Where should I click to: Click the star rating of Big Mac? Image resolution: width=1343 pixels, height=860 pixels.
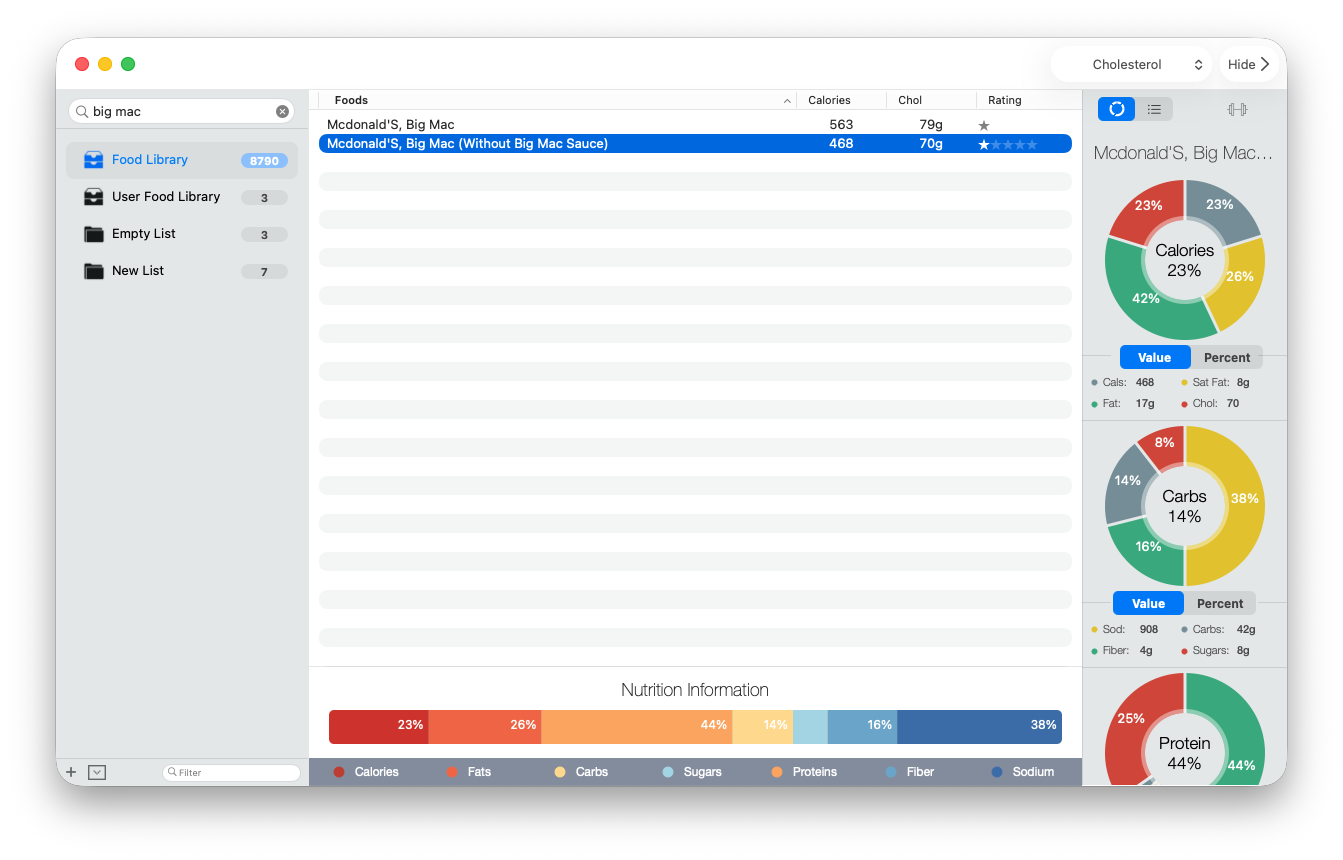click(x=984, y=125)
